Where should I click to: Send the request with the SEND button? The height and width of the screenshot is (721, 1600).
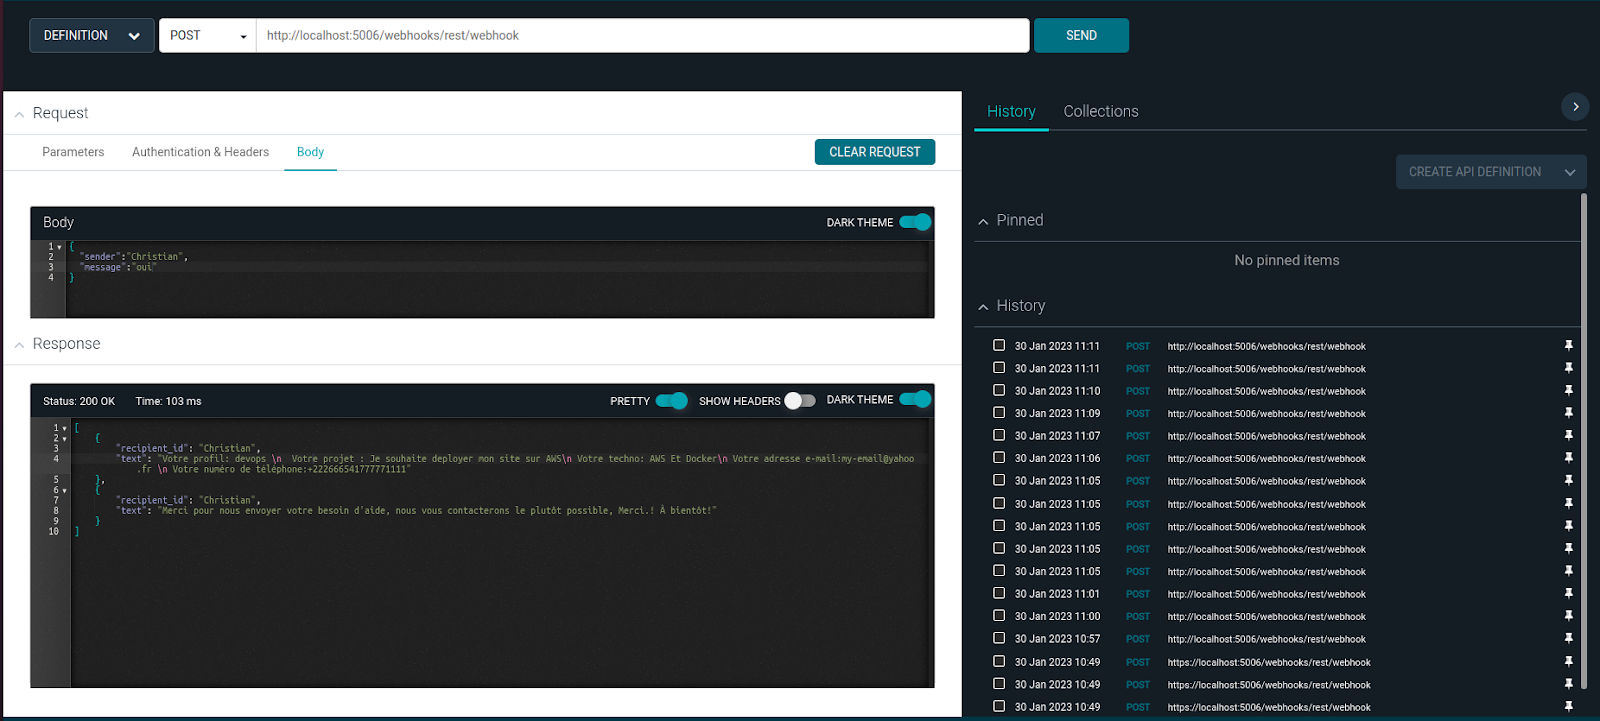coord(1081,35)
